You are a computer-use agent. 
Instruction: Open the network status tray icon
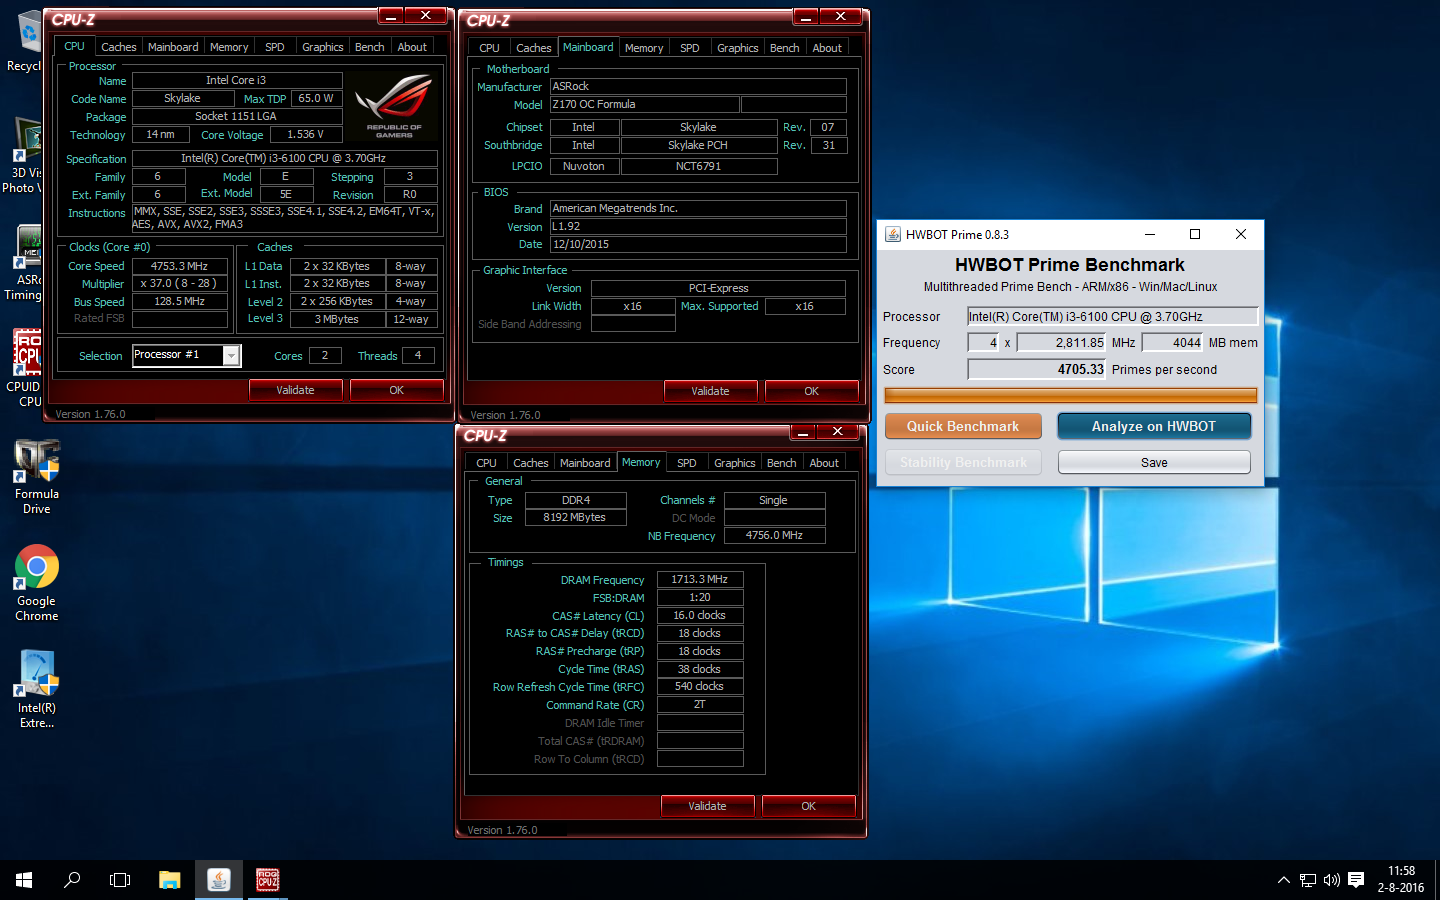click(x=1308, y=880)
